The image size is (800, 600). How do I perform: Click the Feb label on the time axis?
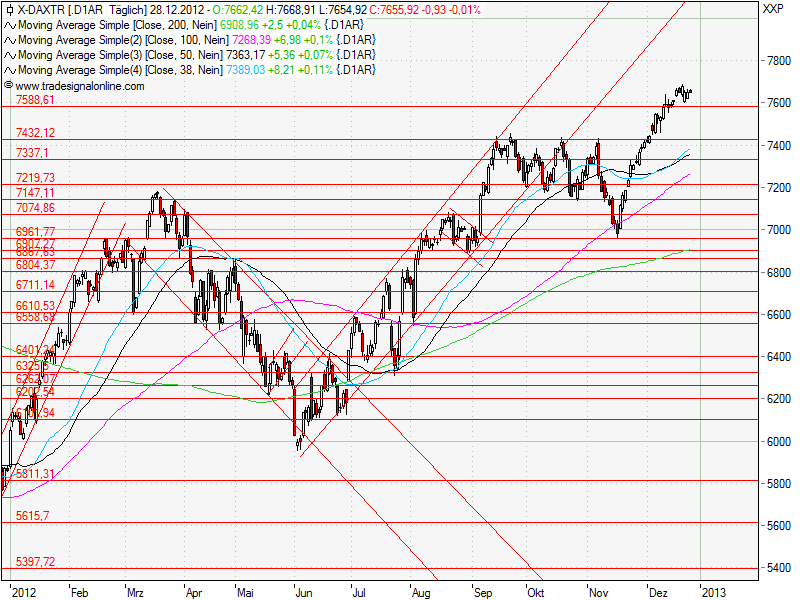pos(80,592)
